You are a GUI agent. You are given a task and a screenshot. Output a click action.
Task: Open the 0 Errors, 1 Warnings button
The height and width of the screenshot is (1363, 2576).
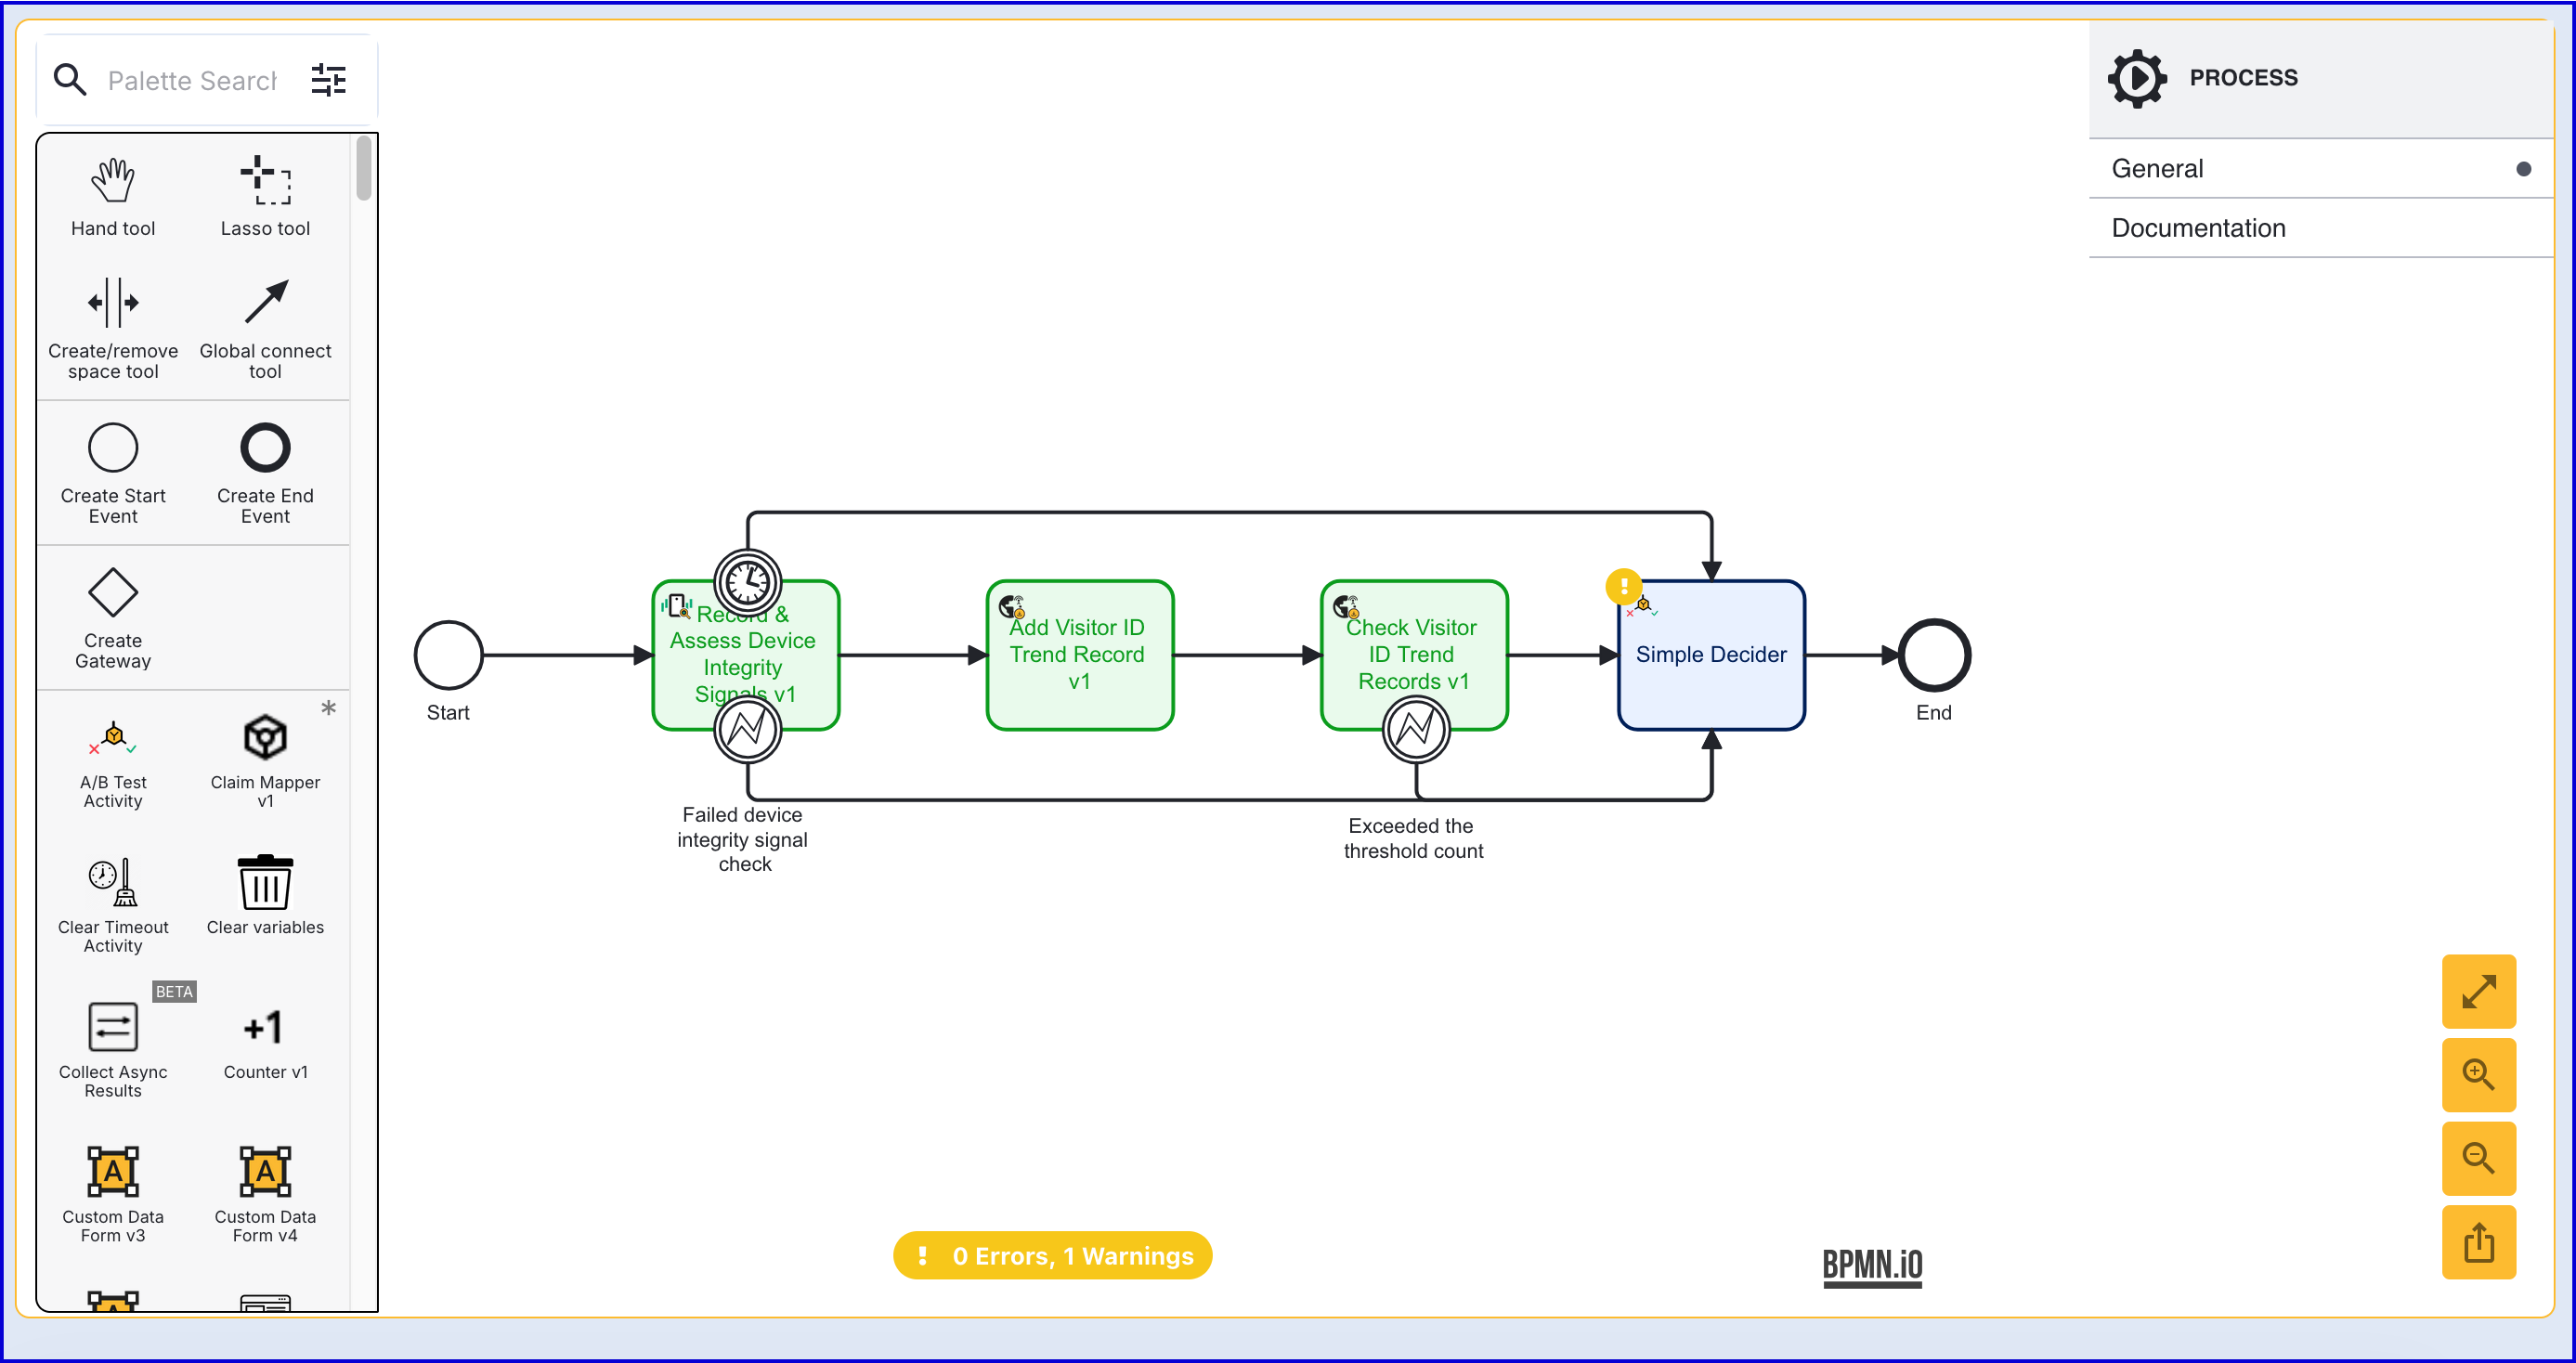point(1052,1256)
